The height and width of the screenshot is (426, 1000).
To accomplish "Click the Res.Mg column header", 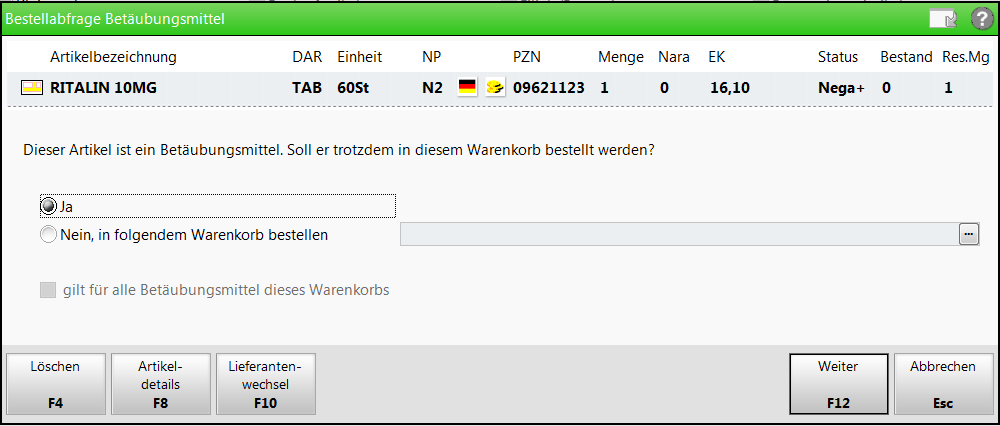I will coord(966,57).
